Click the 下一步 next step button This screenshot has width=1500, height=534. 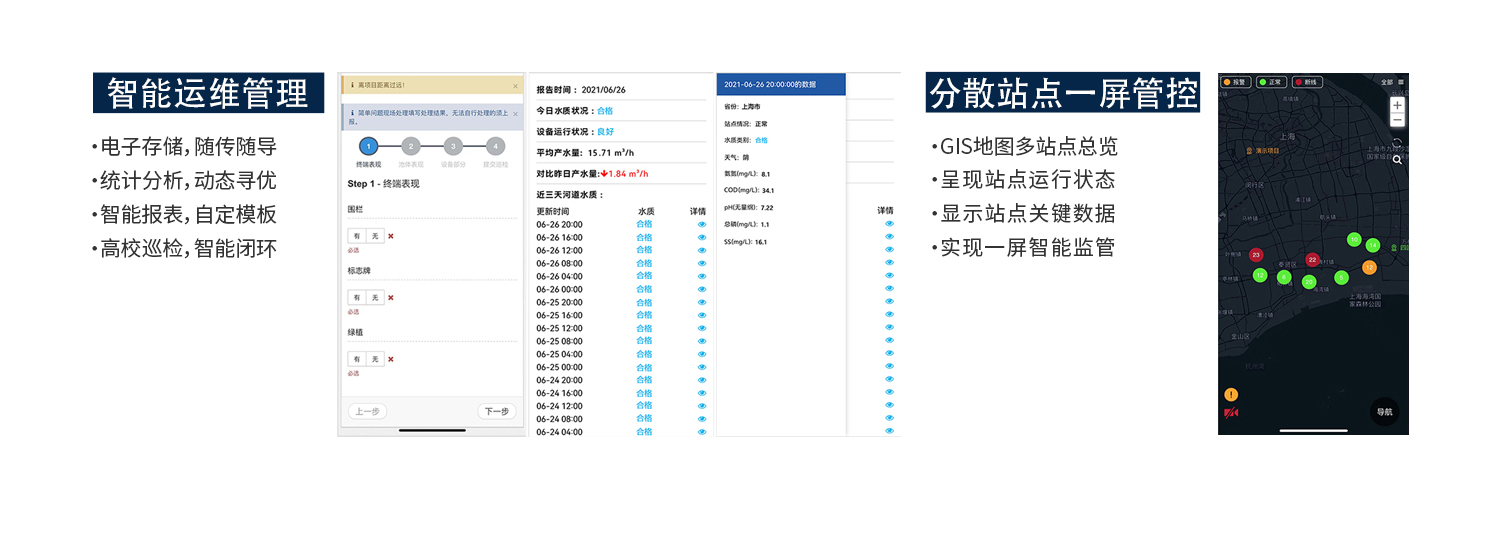pos(496,411)
